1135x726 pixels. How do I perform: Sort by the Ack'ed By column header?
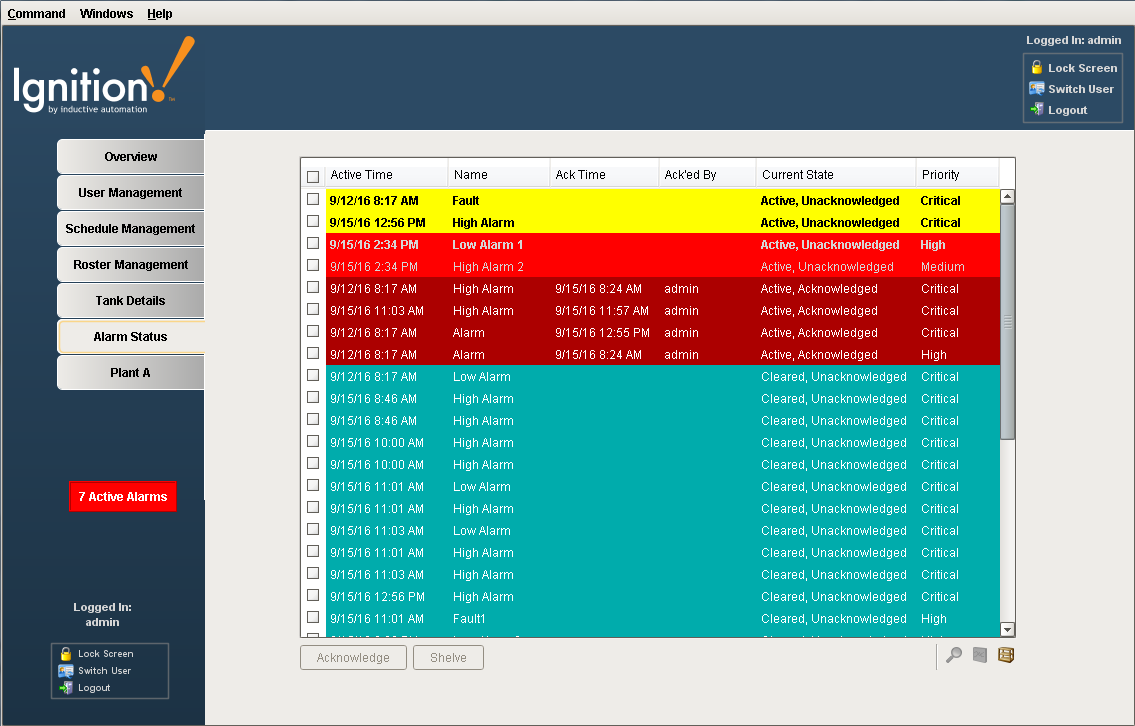click(707, 174)
